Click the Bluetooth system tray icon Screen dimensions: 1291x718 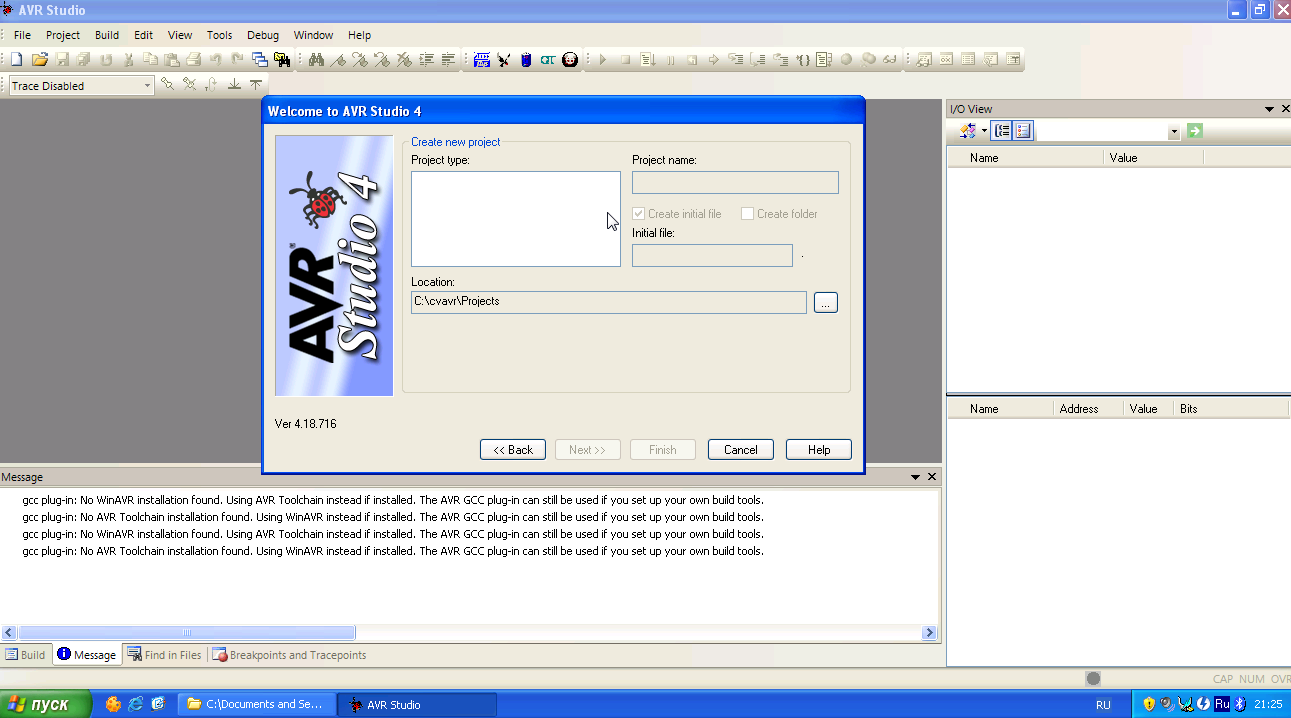click(x=1240, y=704)
